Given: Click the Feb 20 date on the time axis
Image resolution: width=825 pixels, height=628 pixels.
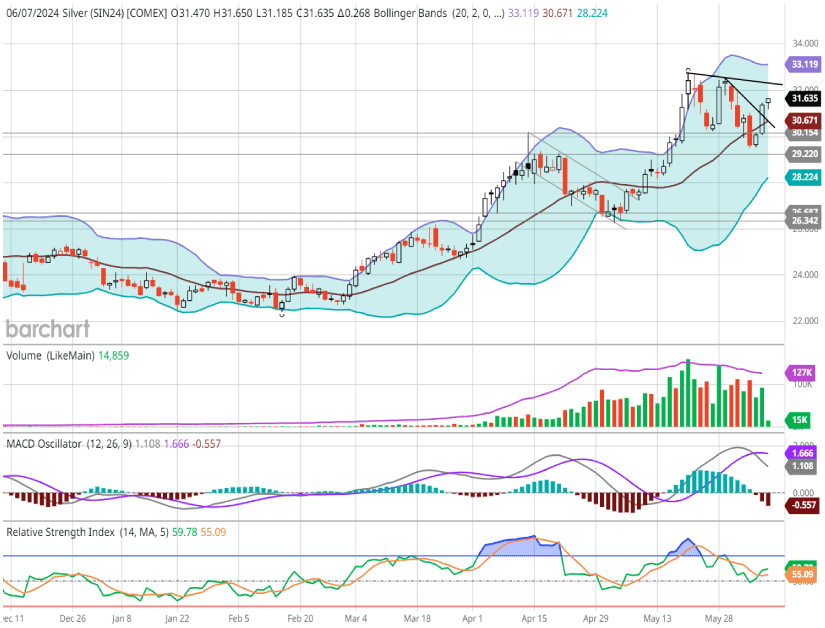Looking at the screenshot, I should (301, 619).
